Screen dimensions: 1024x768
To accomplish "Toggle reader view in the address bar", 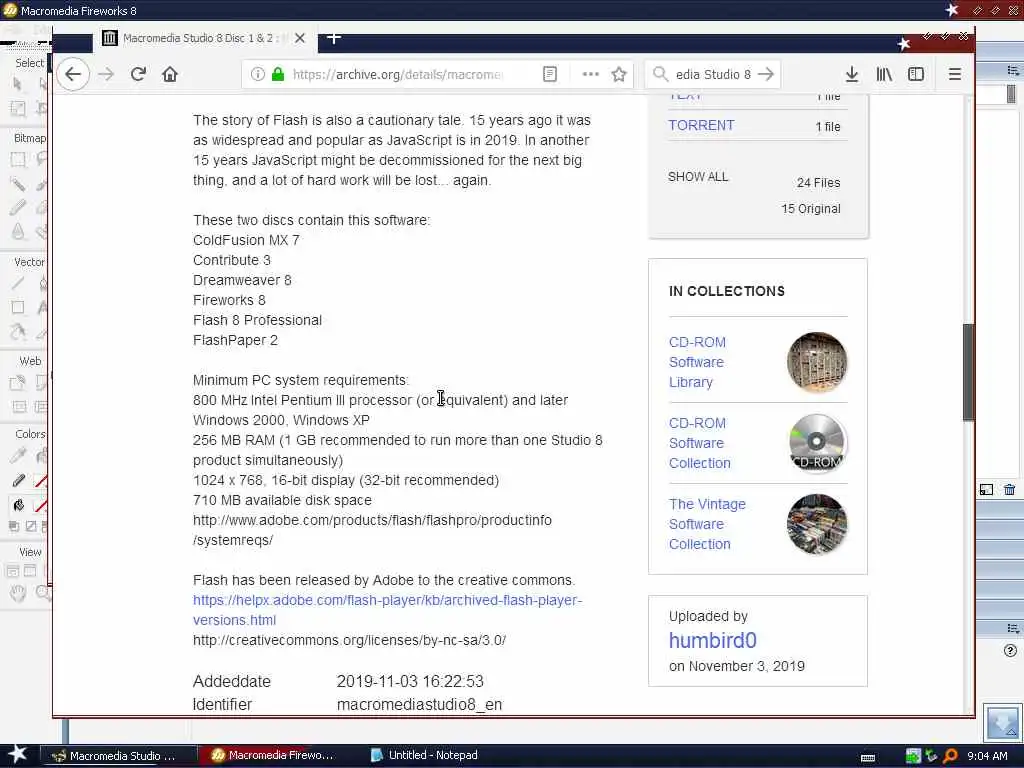I will pyautogui.click(x=550, y=74).
